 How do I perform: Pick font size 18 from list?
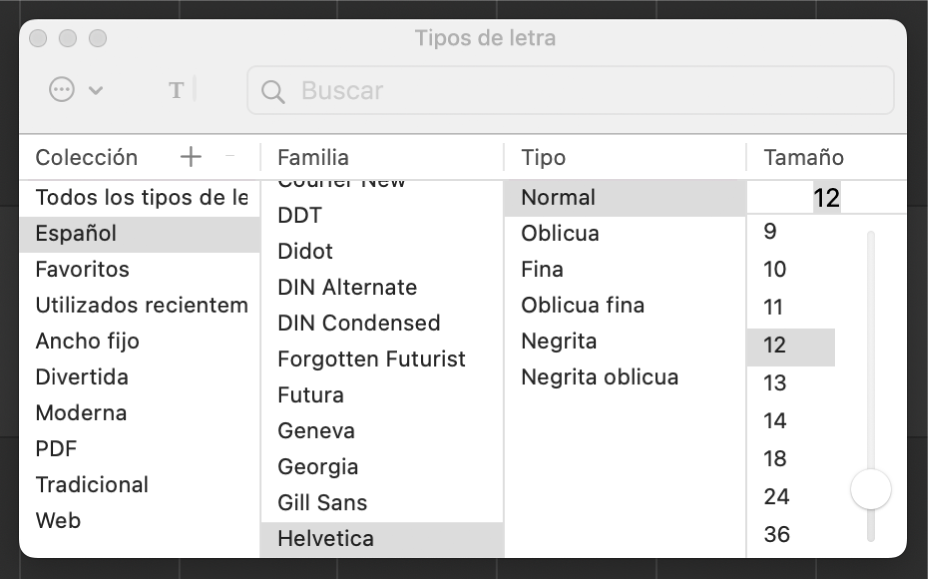click(775, 459)
